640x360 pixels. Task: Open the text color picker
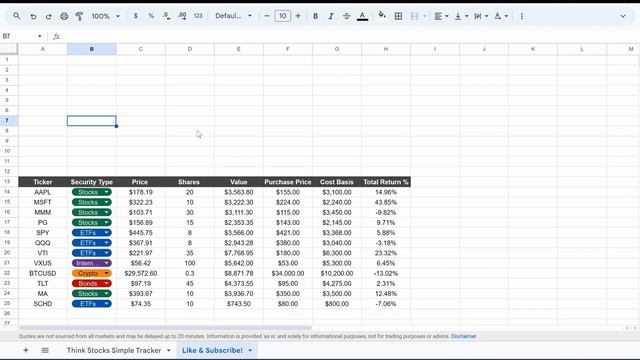pyautogui.click(x=362, y=16)
